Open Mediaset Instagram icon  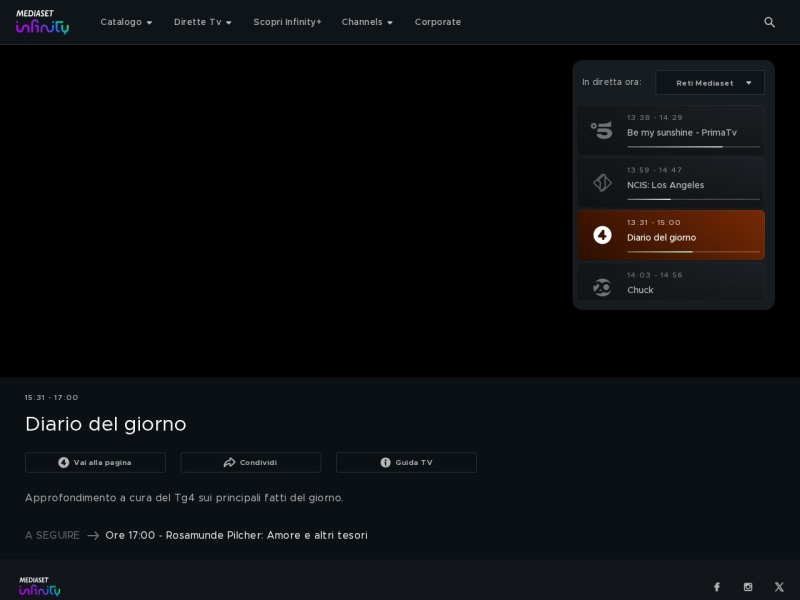coord(748,587)
